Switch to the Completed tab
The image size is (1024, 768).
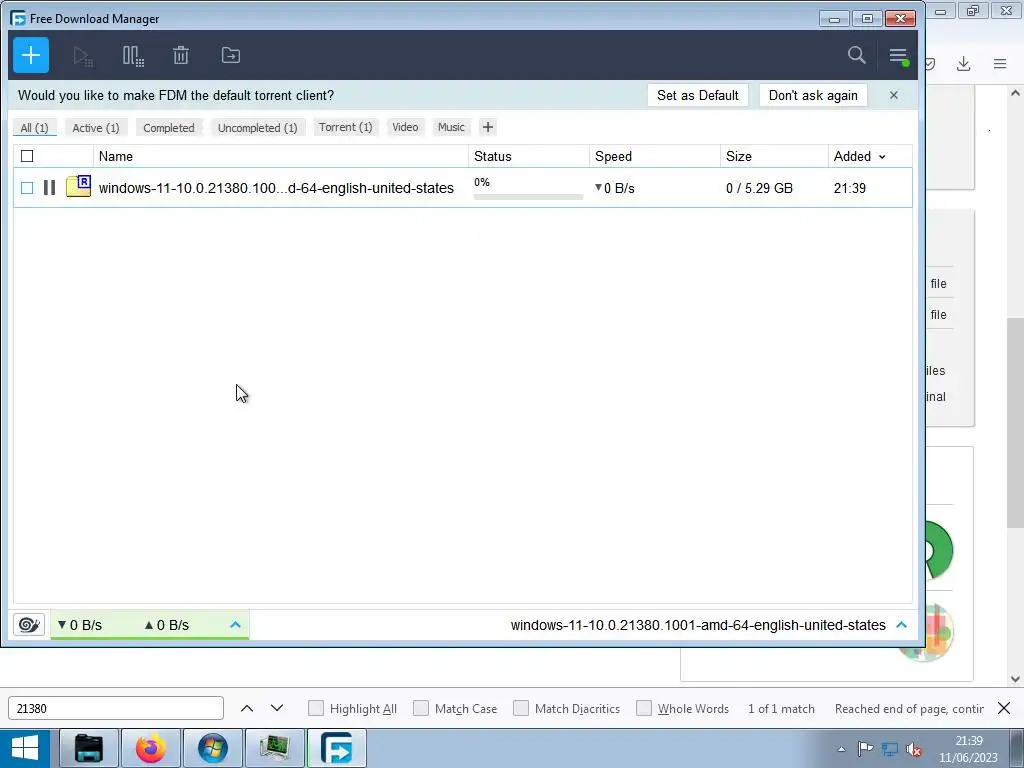pos(169,128)
